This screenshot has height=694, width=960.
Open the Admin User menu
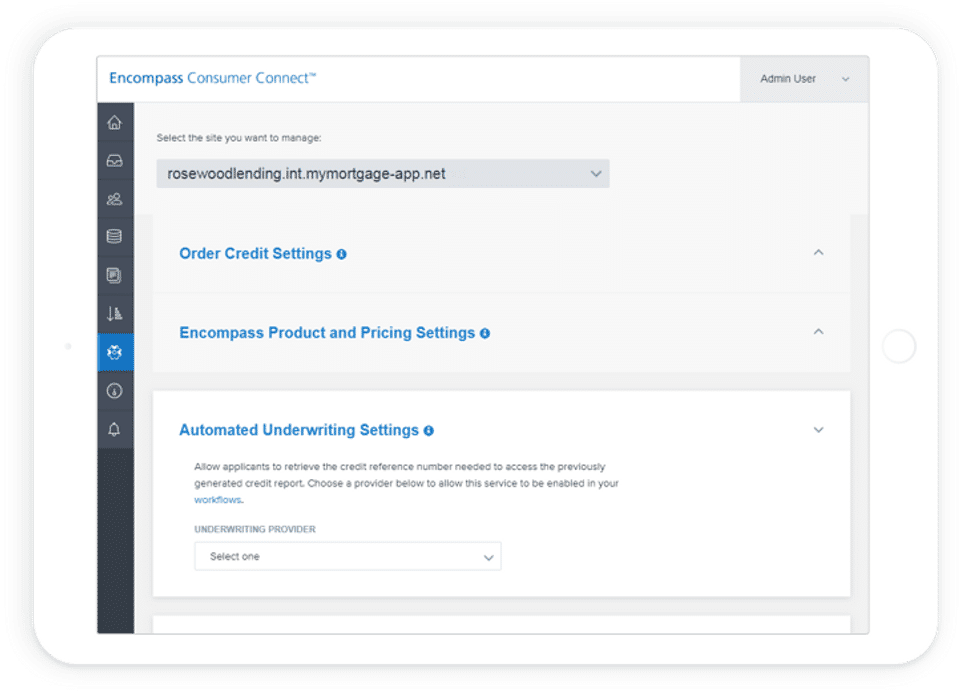tap(804, 79)
